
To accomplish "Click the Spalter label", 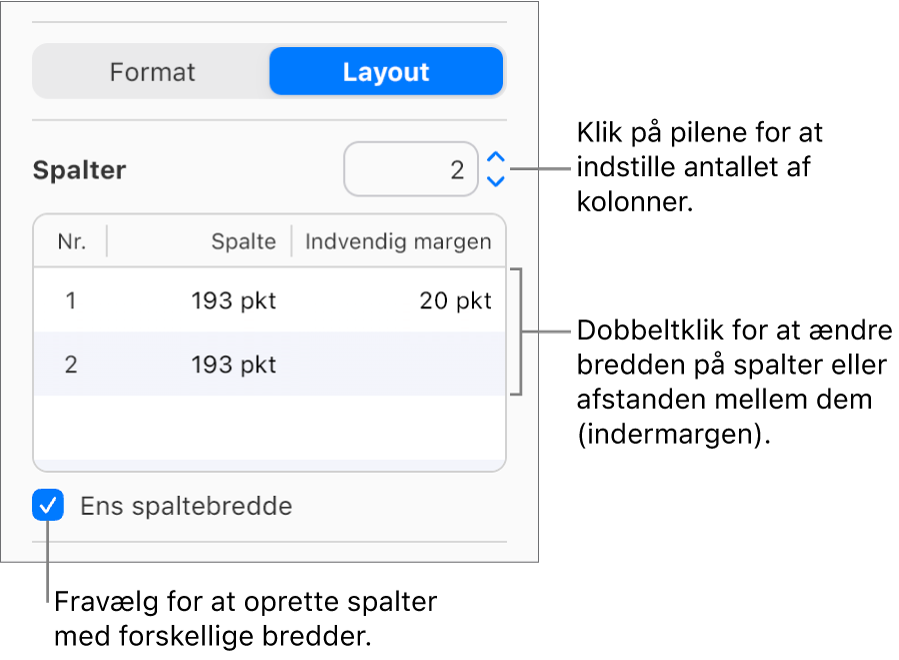I will (79, 169).
